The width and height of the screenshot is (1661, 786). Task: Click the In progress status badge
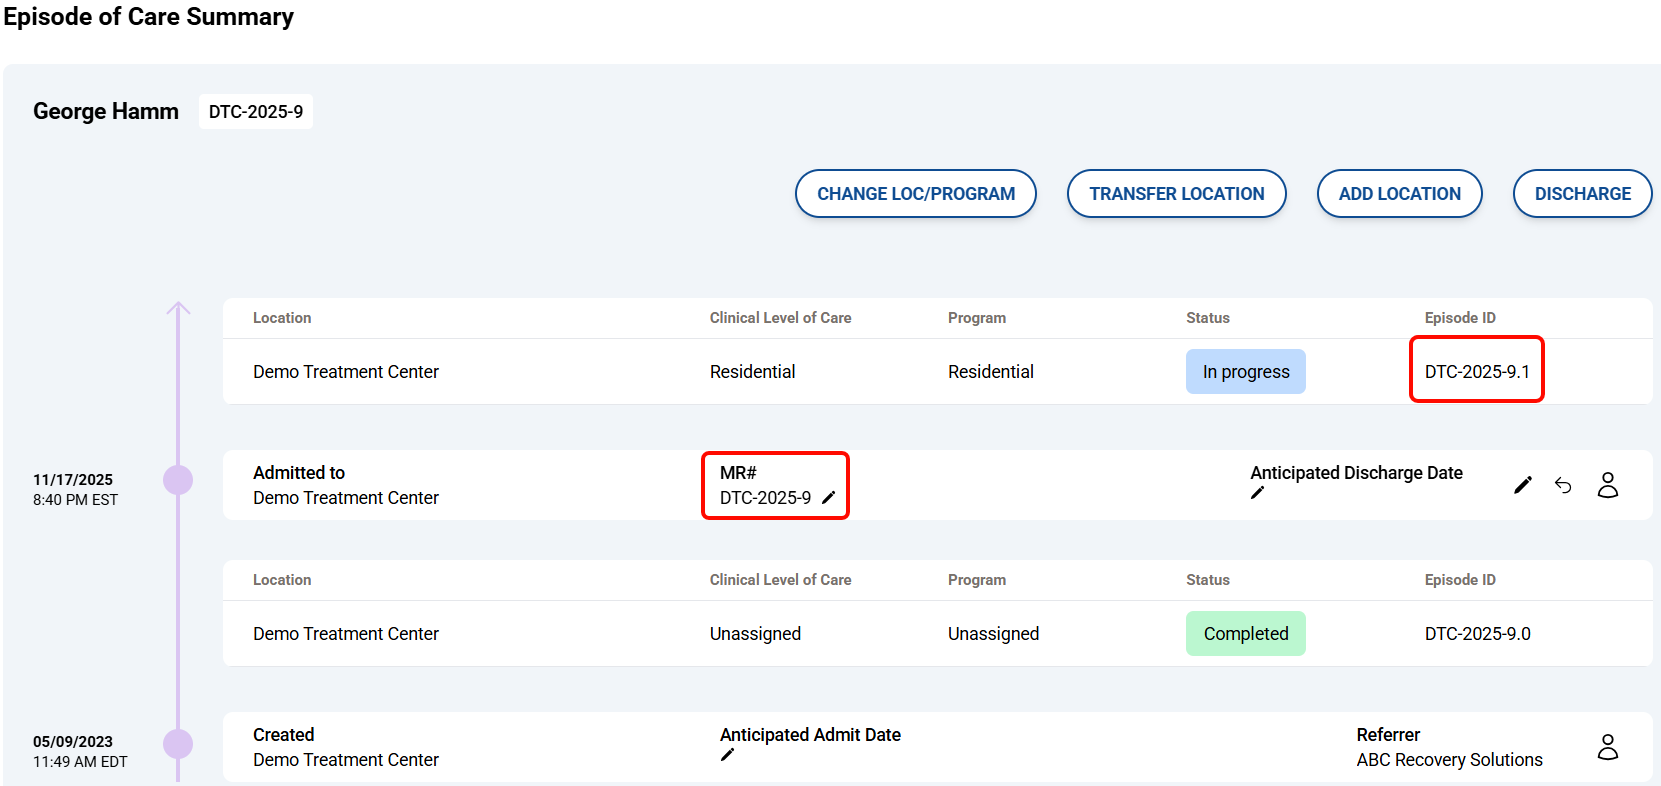click(1245, 372)
